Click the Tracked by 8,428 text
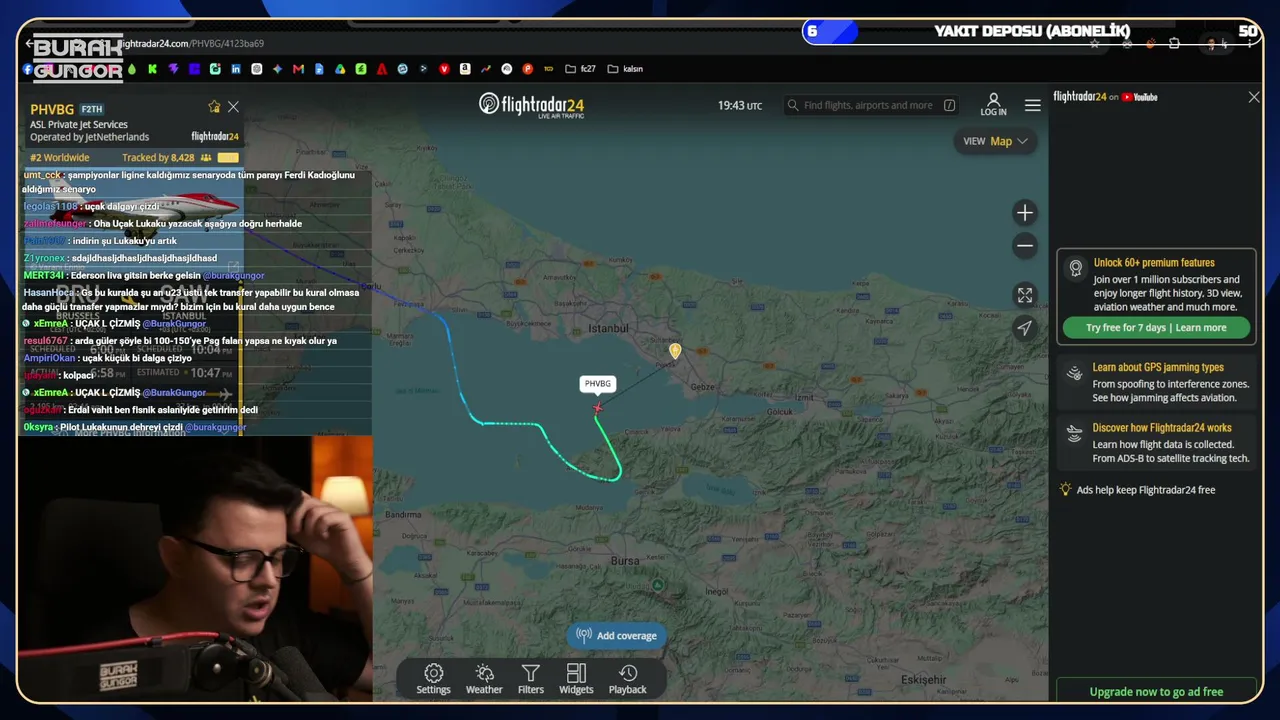This screenshot has height=720, width=1280. (158, 158)
